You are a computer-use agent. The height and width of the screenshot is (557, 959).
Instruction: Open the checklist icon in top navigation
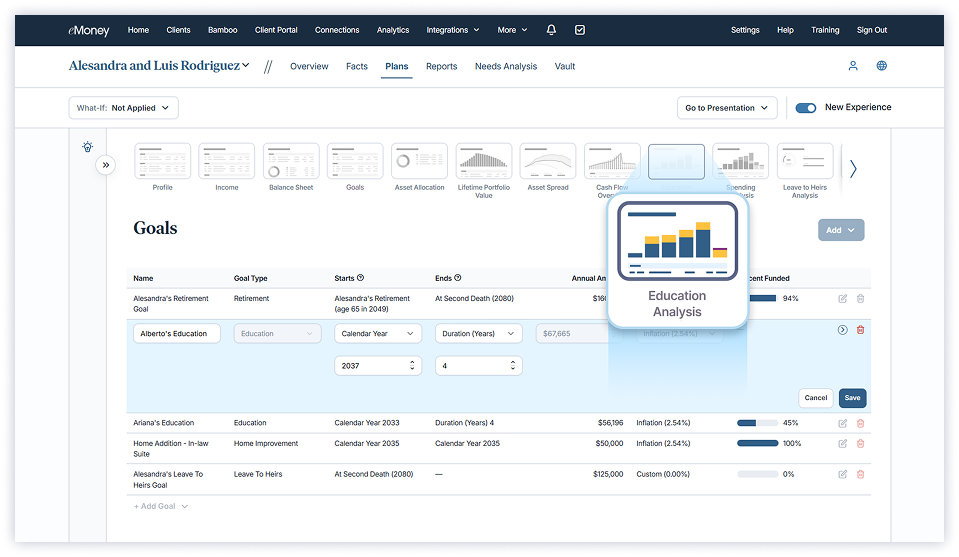pos(580,30)
